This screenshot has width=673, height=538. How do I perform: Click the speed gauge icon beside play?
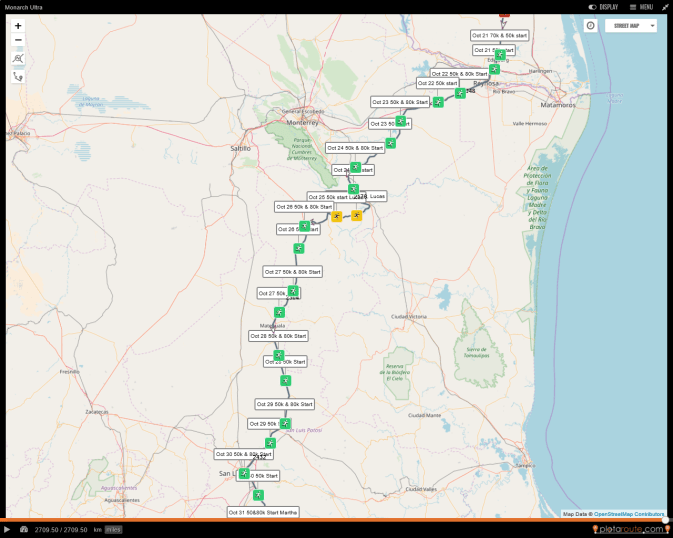23,529
